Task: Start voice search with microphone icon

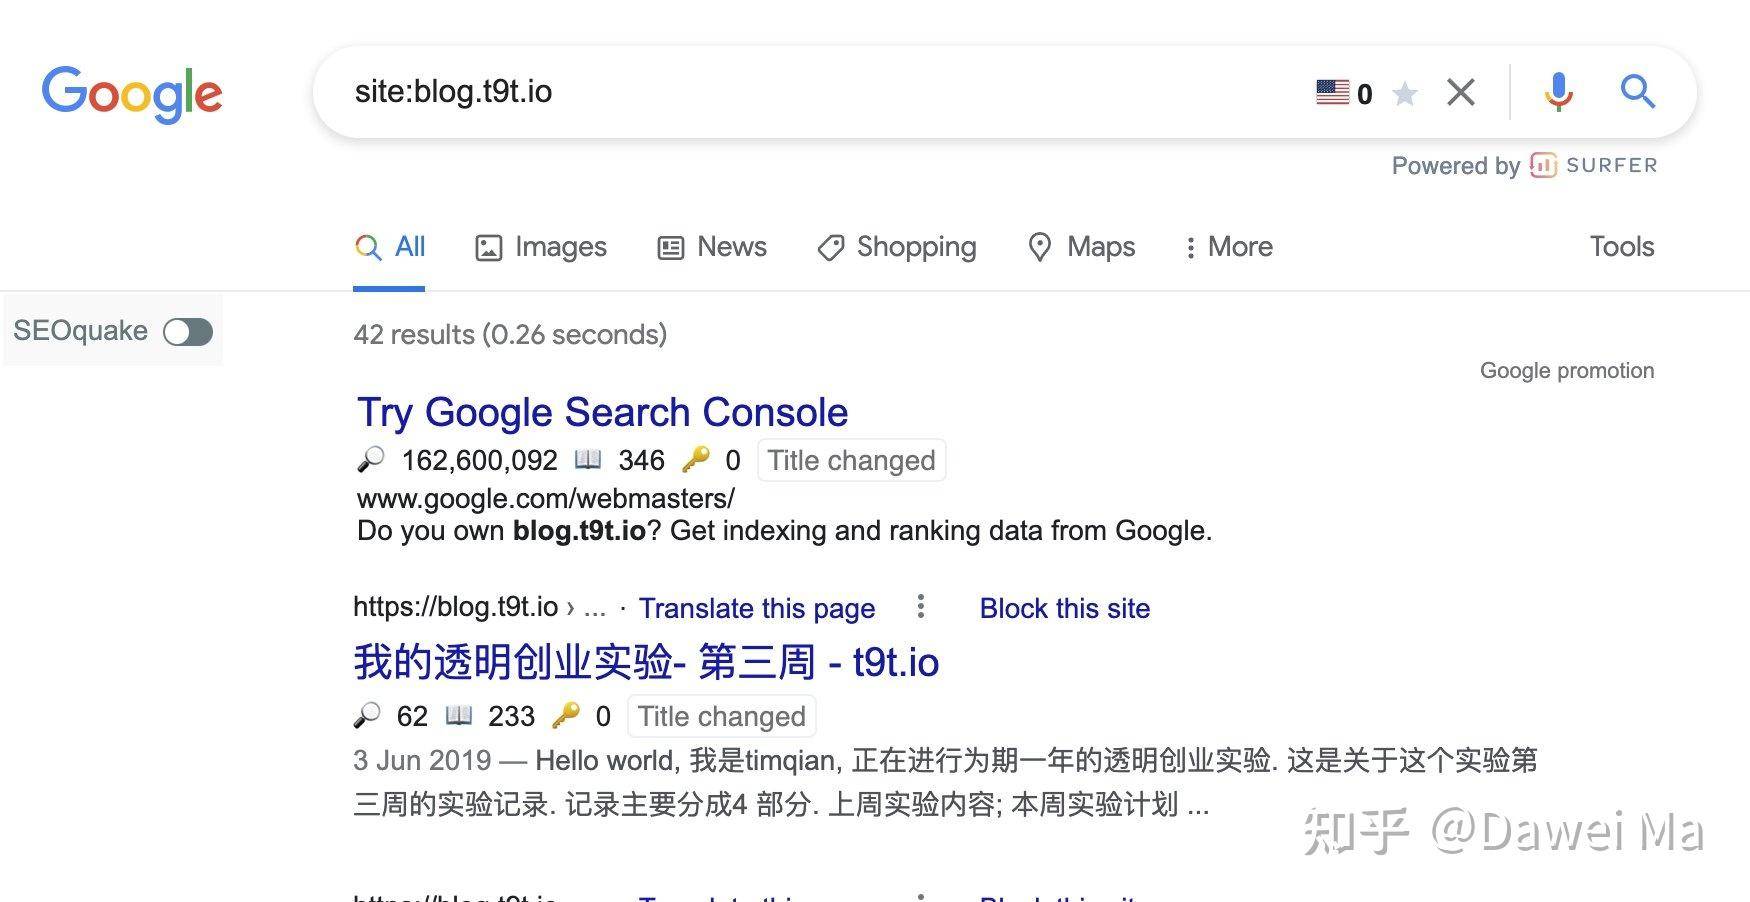Action: (1558, 92)
